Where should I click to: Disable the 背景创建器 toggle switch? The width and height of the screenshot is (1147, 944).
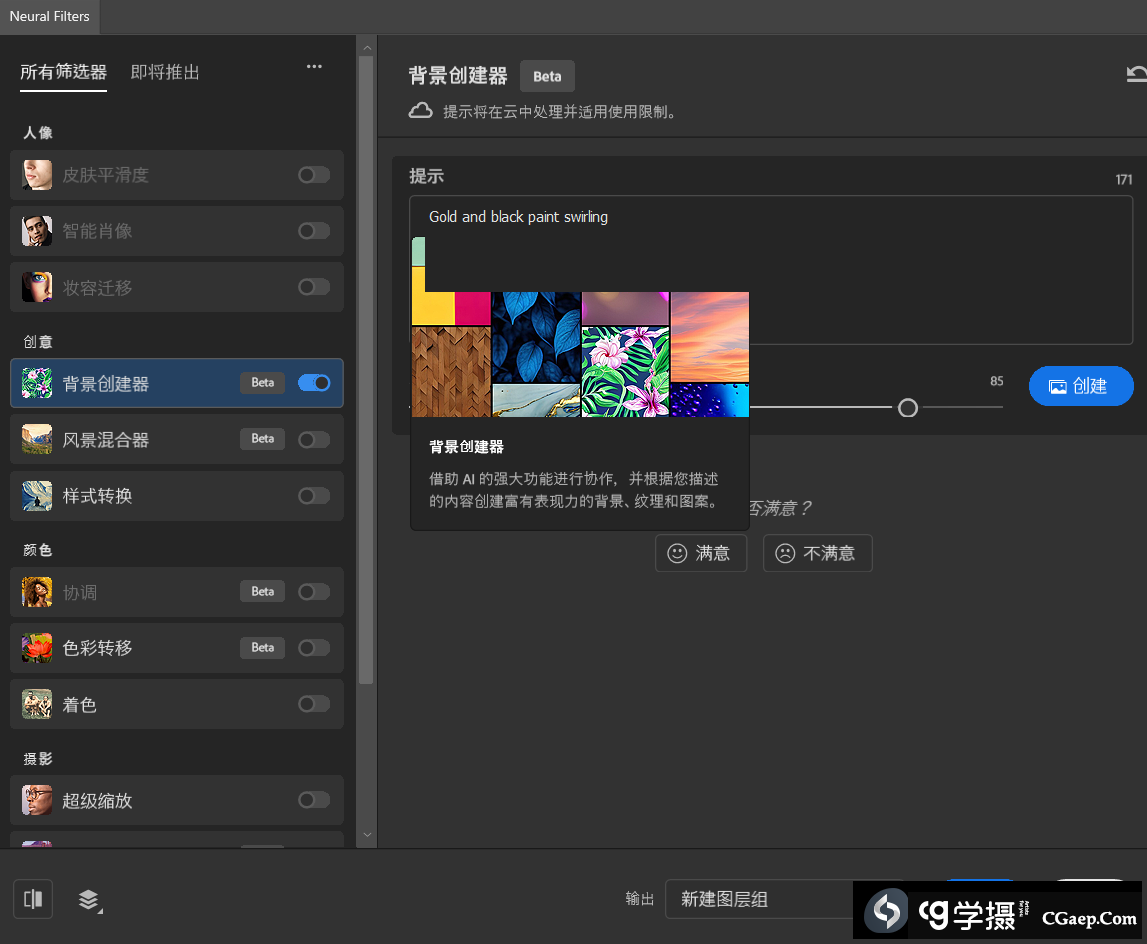(314, 383)
